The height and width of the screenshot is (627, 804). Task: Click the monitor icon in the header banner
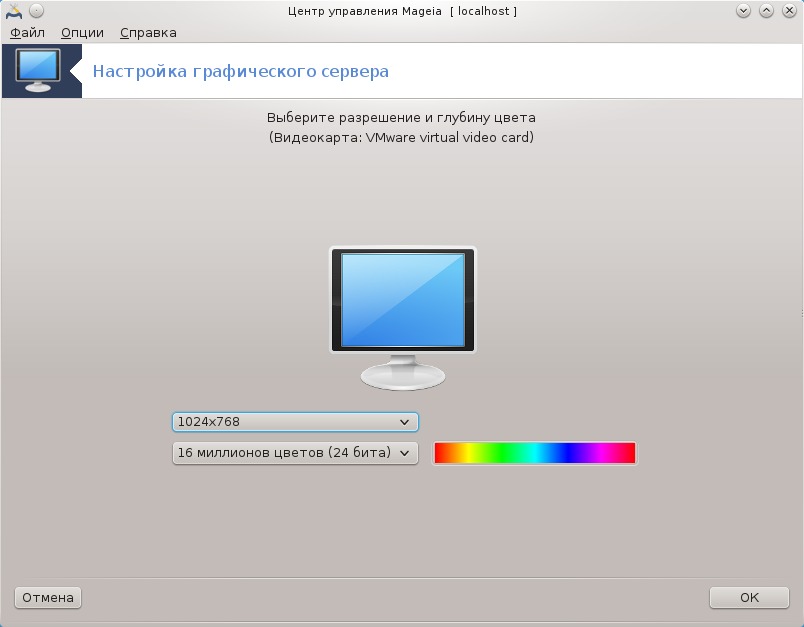point(38,70)
